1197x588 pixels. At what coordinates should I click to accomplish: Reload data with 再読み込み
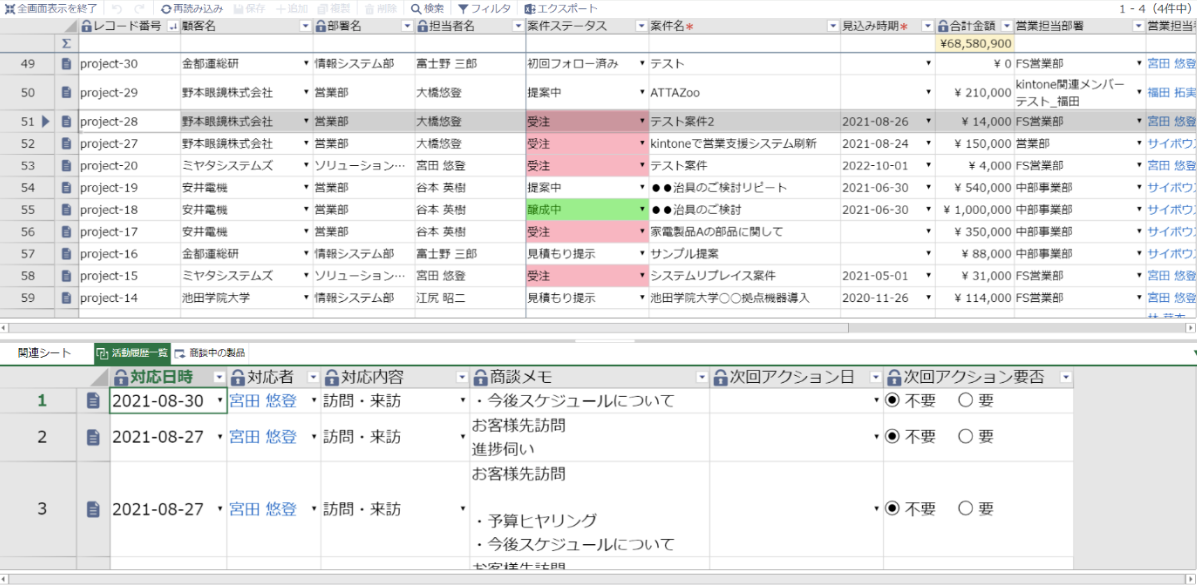(191, 9)
